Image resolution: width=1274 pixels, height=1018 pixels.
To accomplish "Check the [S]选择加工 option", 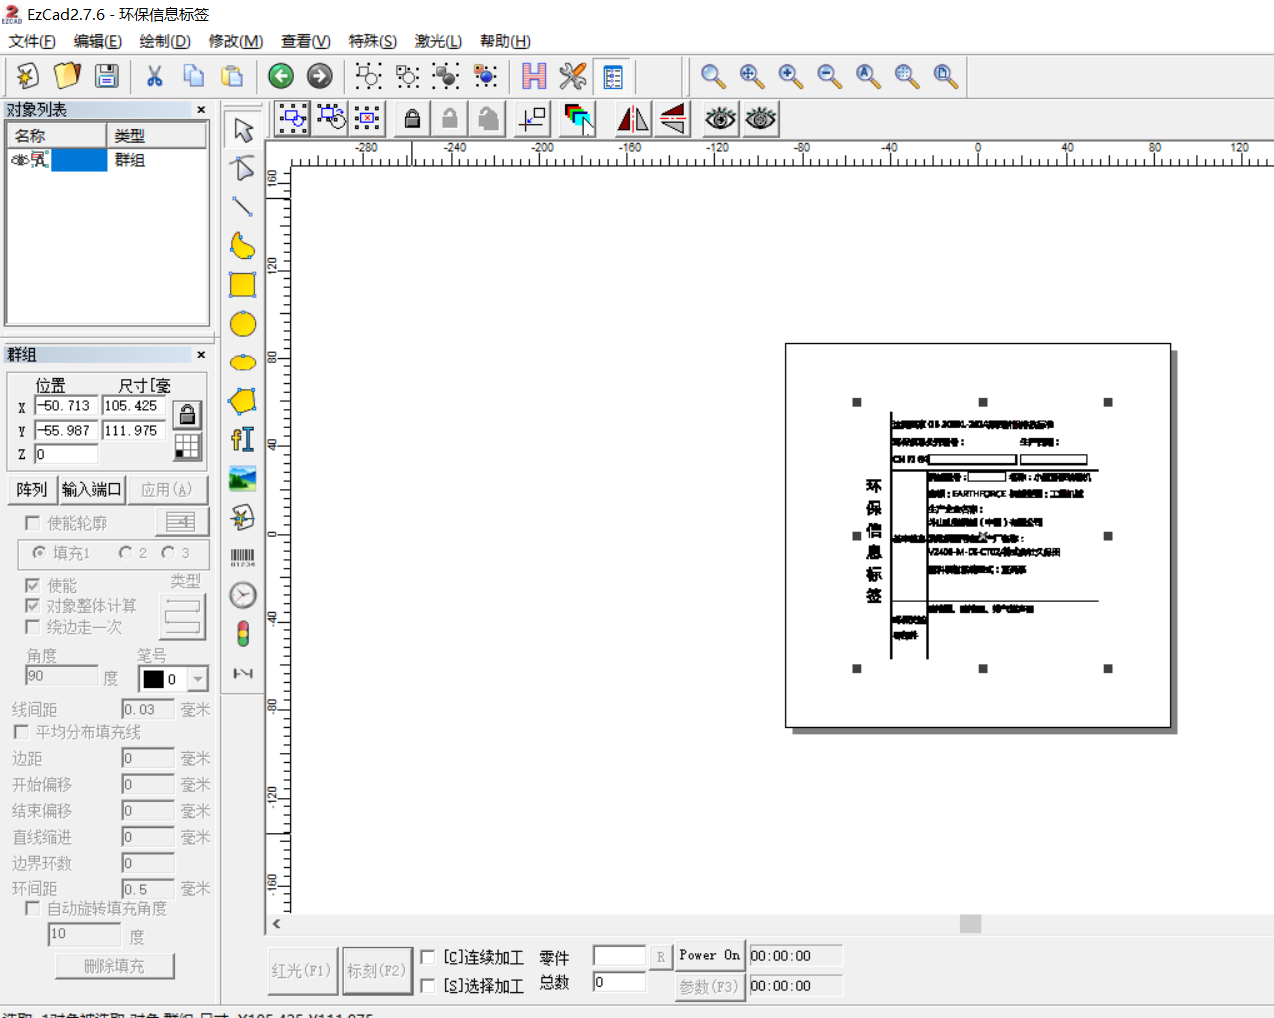I will click(428, 986).
